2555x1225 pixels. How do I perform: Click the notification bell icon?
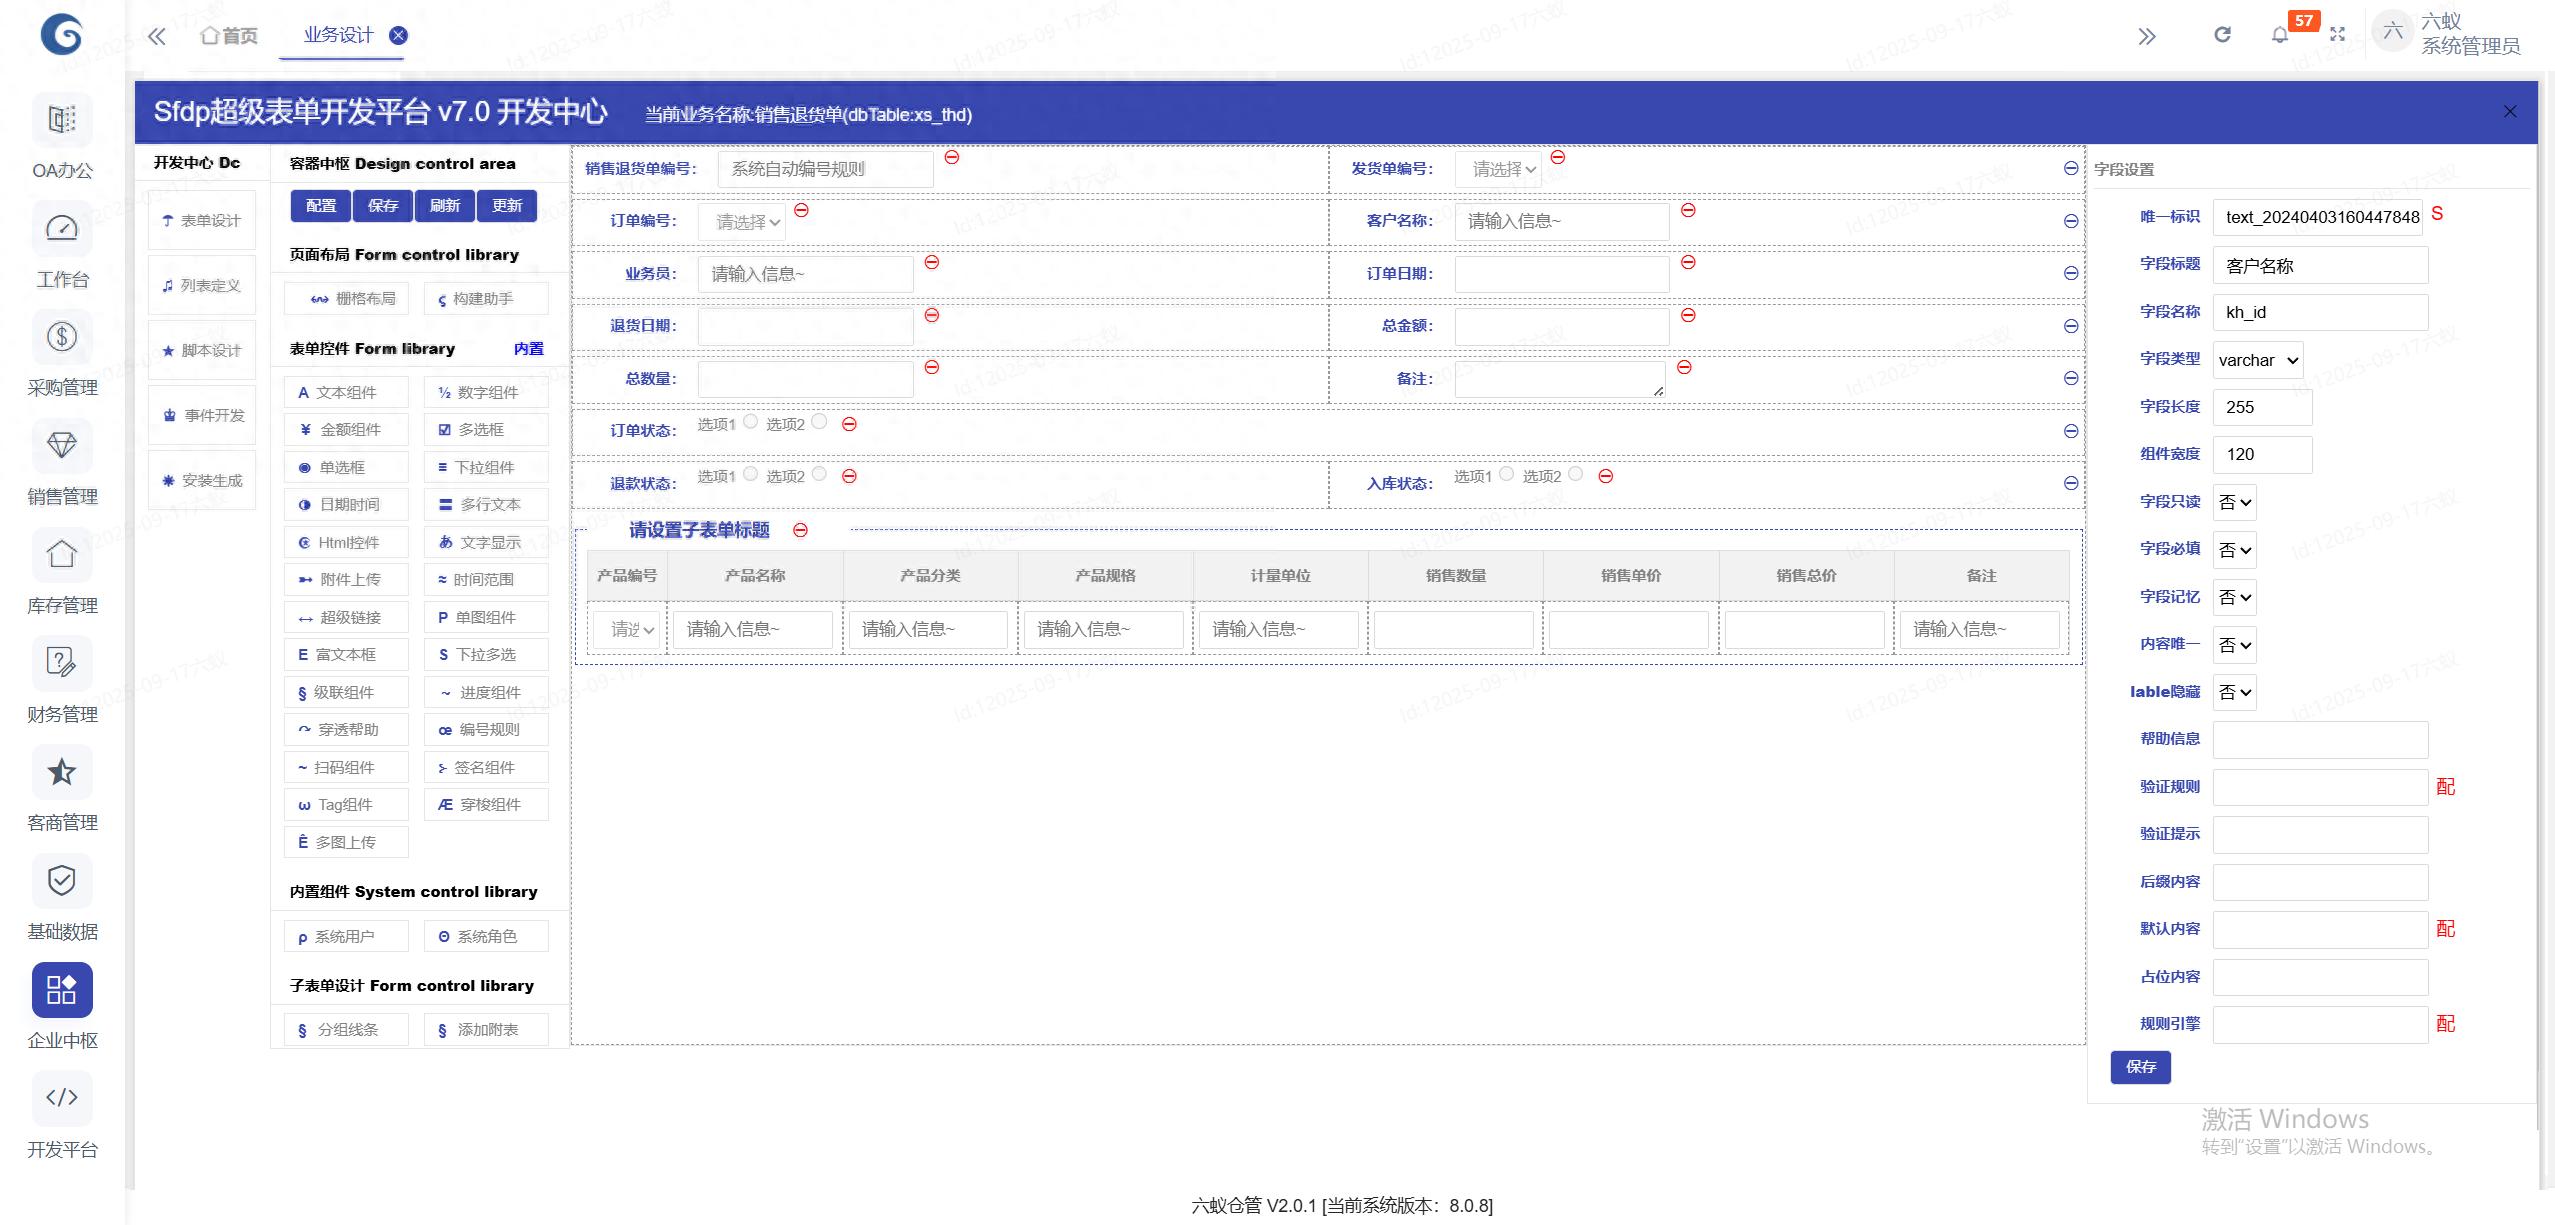coord(2281,35)
